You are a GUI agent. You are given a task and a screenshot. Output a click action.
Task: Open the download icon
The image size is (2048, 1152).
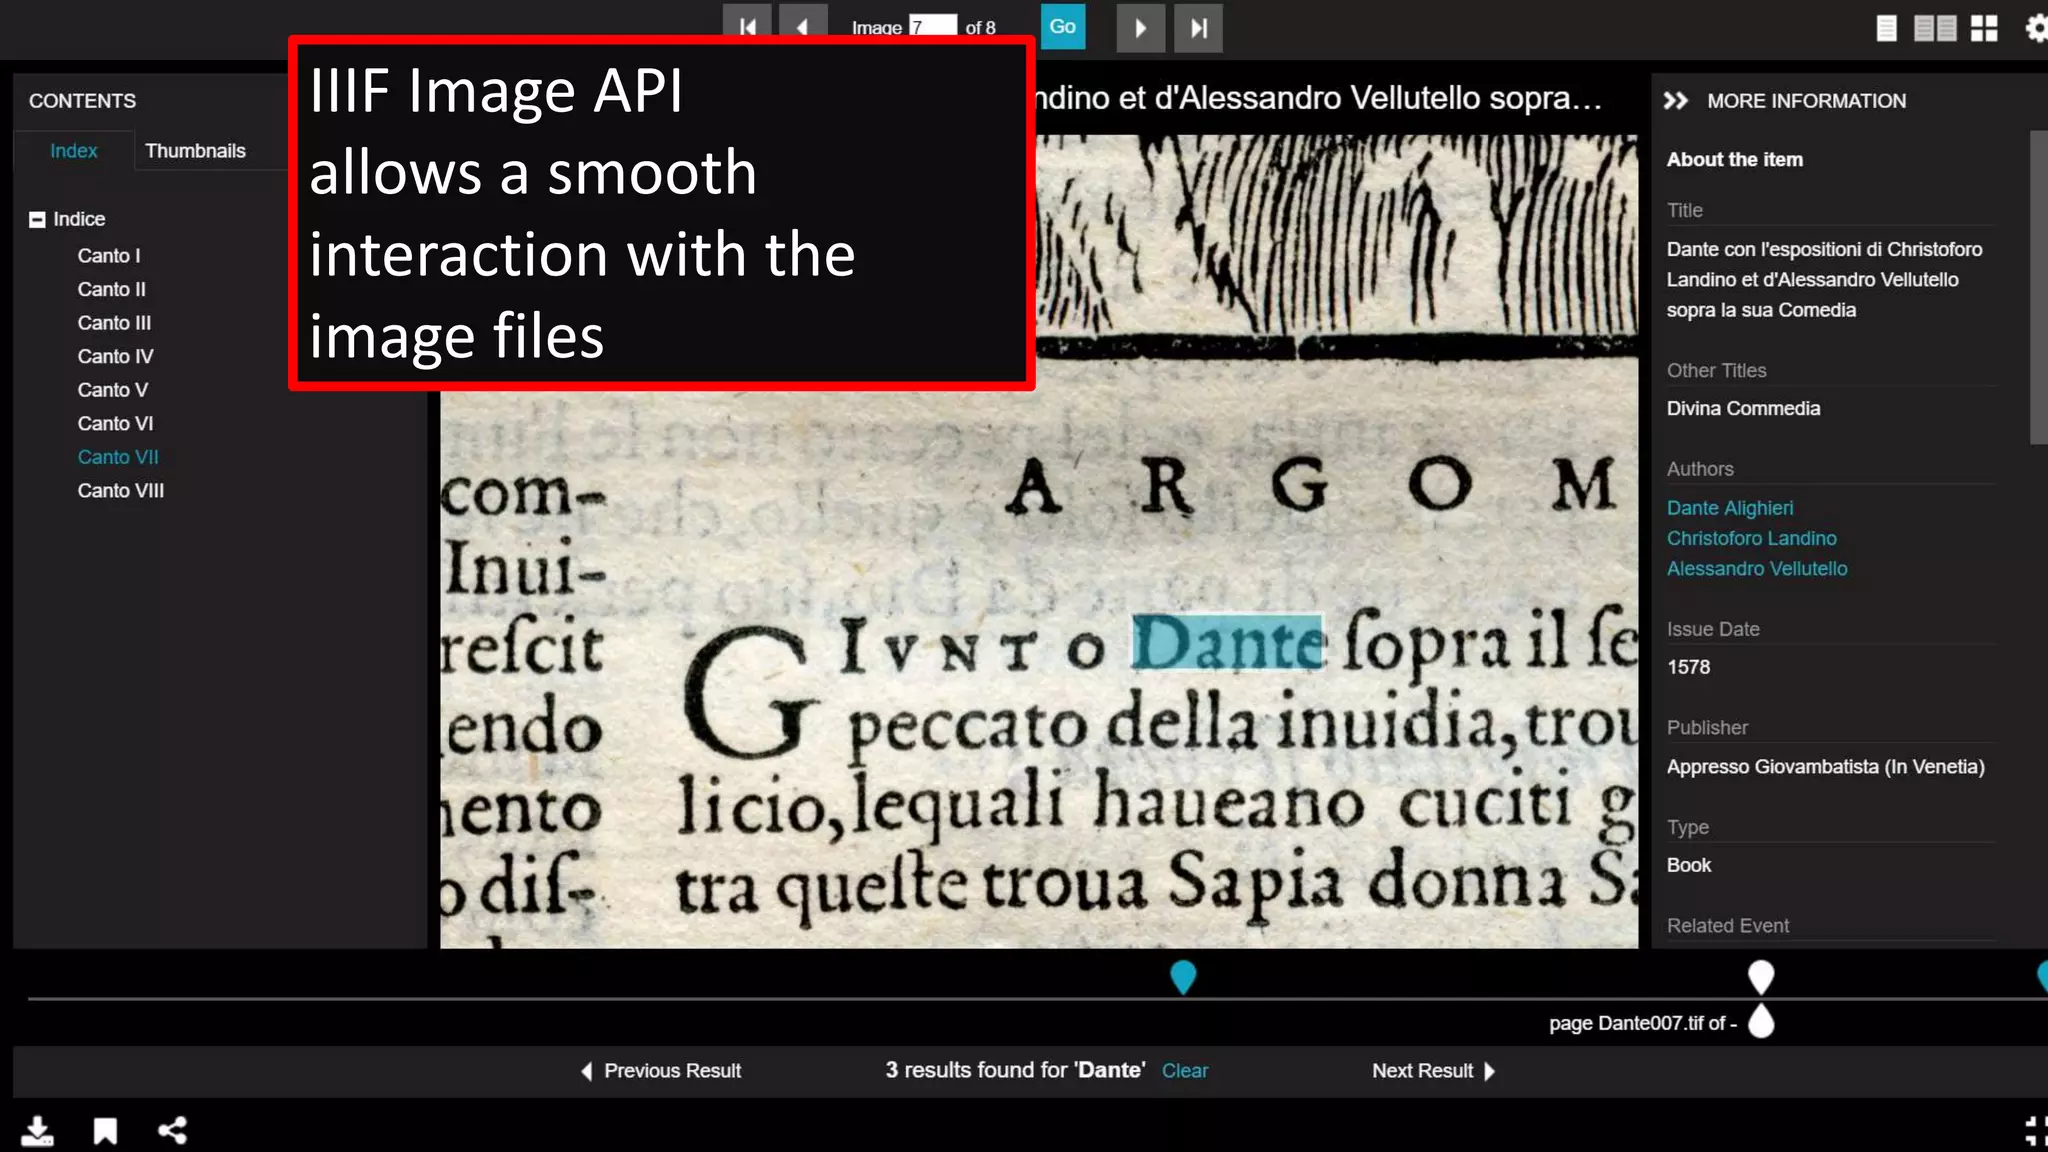(37, 1131)
